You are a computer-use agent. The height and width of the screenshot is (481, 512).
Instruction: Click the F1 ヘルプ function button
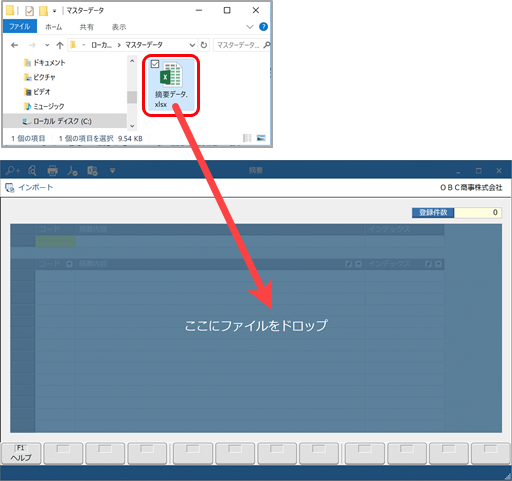21,453
